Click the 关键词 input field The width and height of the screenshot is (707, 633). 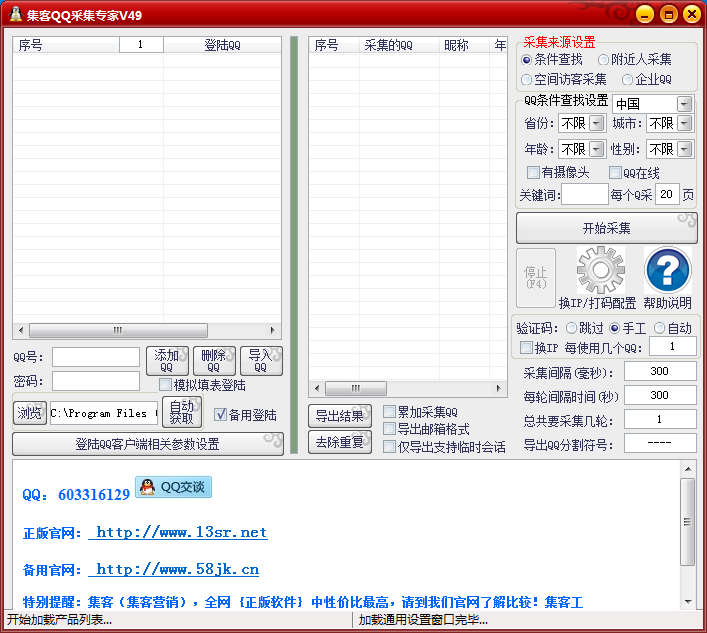[585, 194]
